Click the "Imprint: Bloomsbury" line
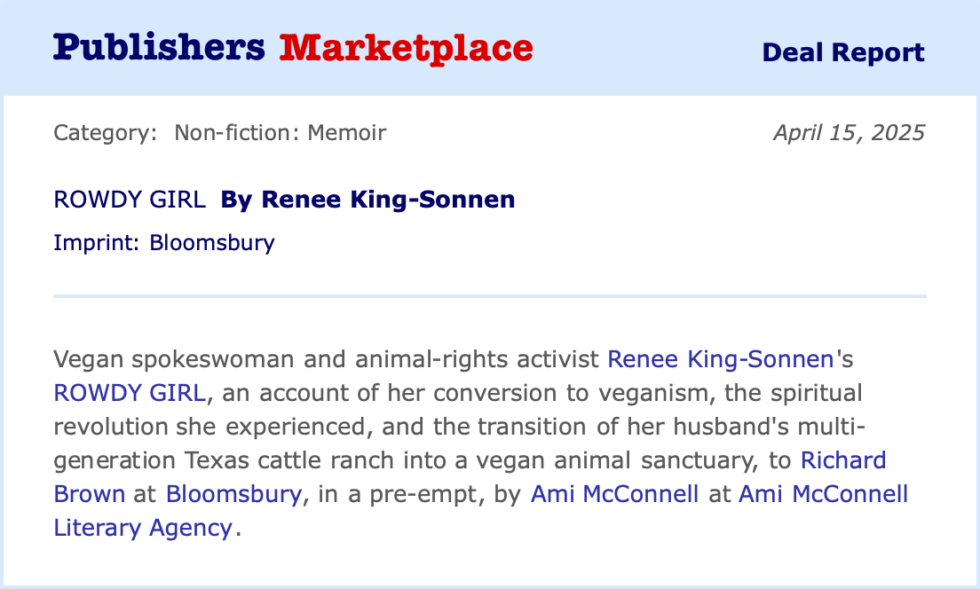Image resolution: width=980 pixels, height=589 pixels. point(164,242)
